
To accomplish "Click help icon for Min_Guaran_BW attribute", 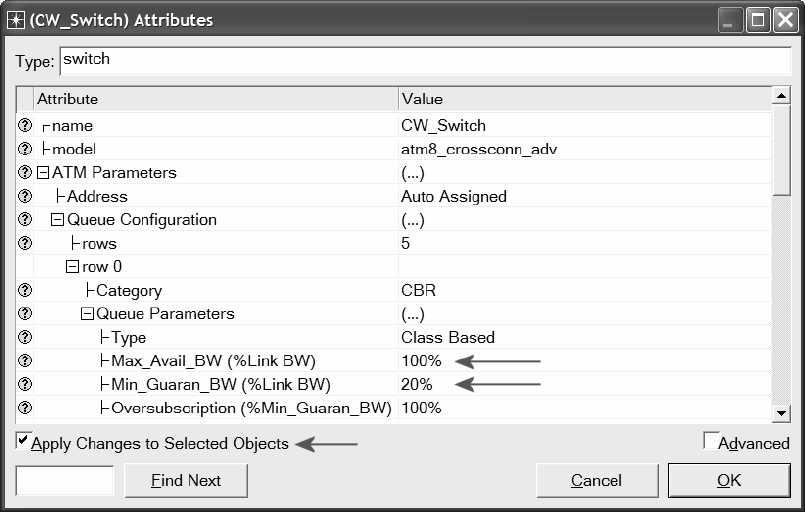I will tap(25, 385).
